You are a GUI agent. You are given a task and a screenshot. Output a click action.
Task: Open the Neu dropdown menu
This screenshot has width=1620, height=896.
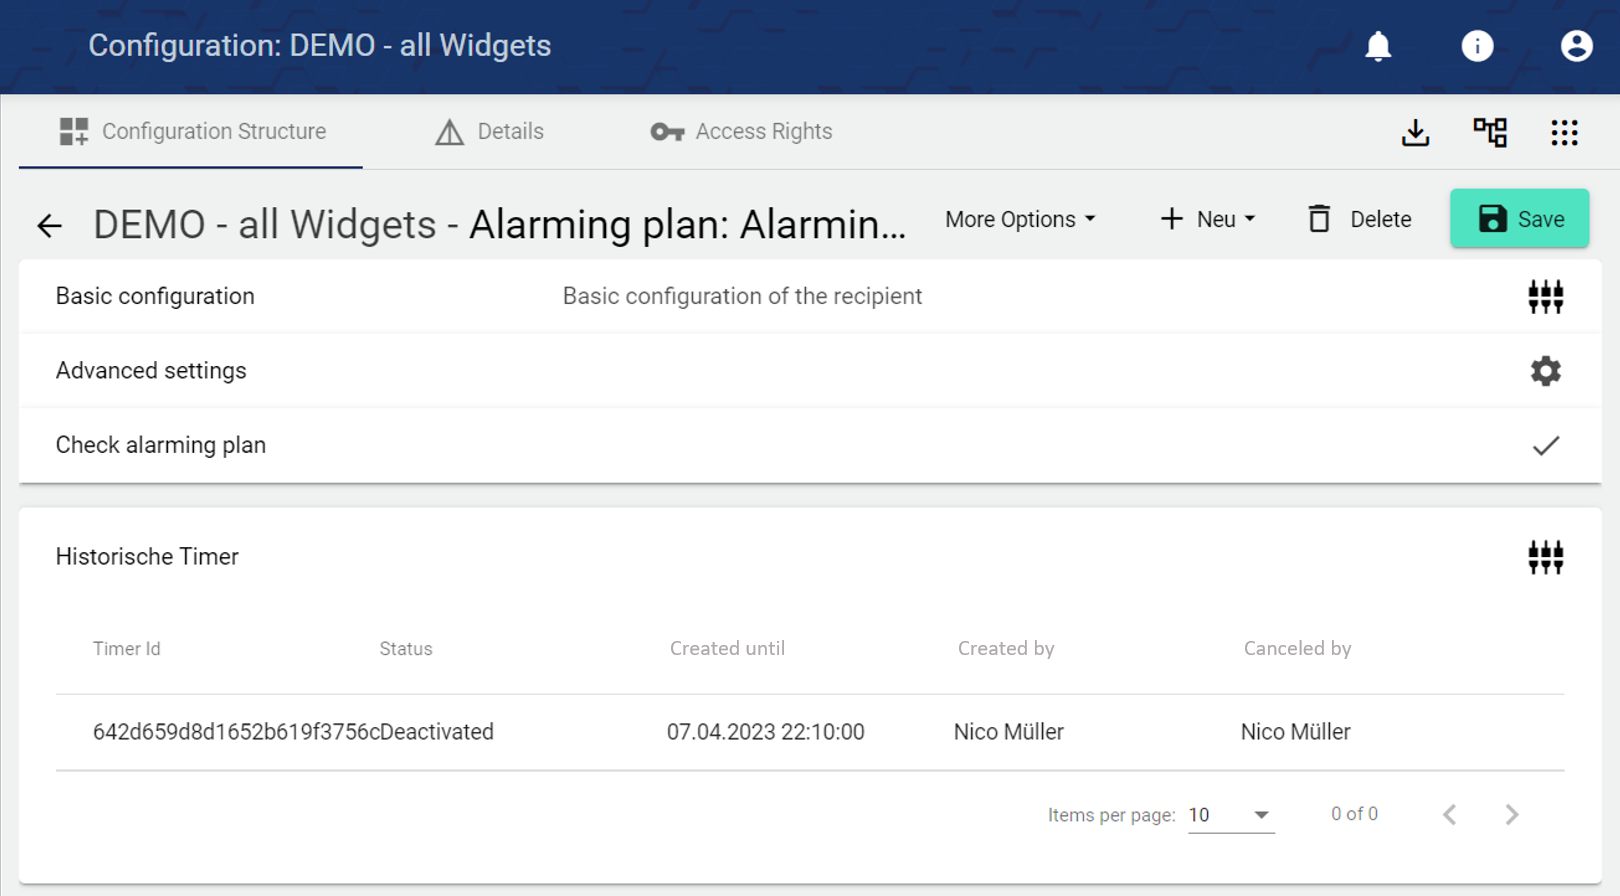[1207, 219]
